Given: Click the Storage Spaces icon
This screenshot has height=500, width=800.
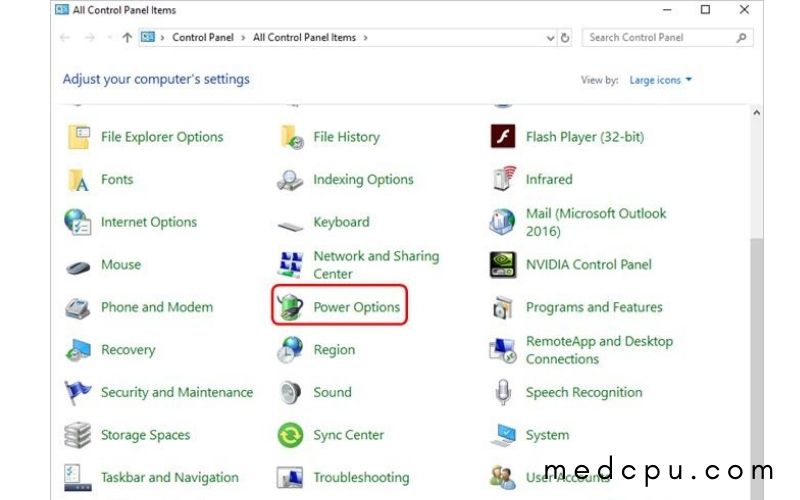Looking at the screenshot, I should point(78,435).
